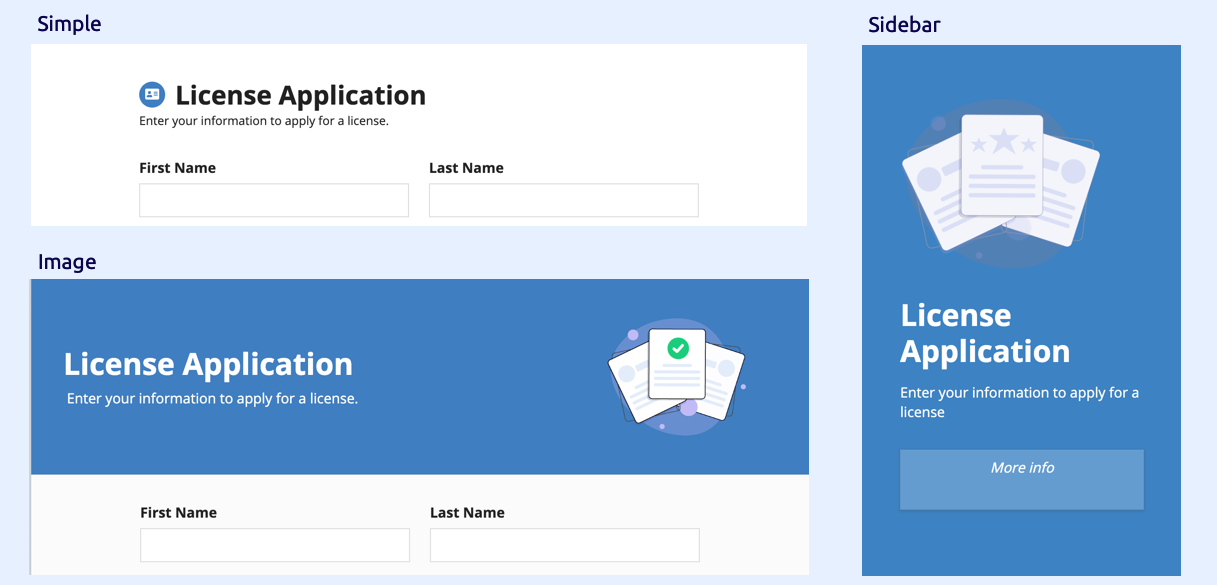Click the blue ID card icon beside License Application
The height and width of the screenshot is (585, 1217).
[152, 95]
